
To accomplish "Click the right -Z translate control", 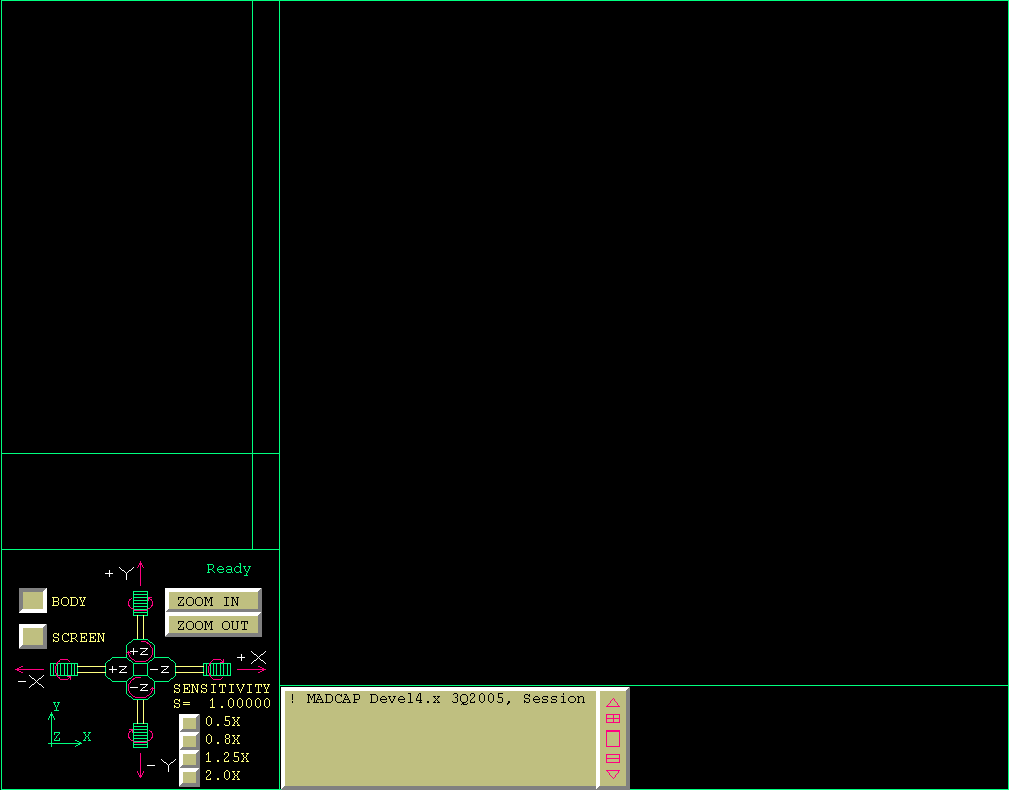I will pyautogui.click(x=162, y=668).
